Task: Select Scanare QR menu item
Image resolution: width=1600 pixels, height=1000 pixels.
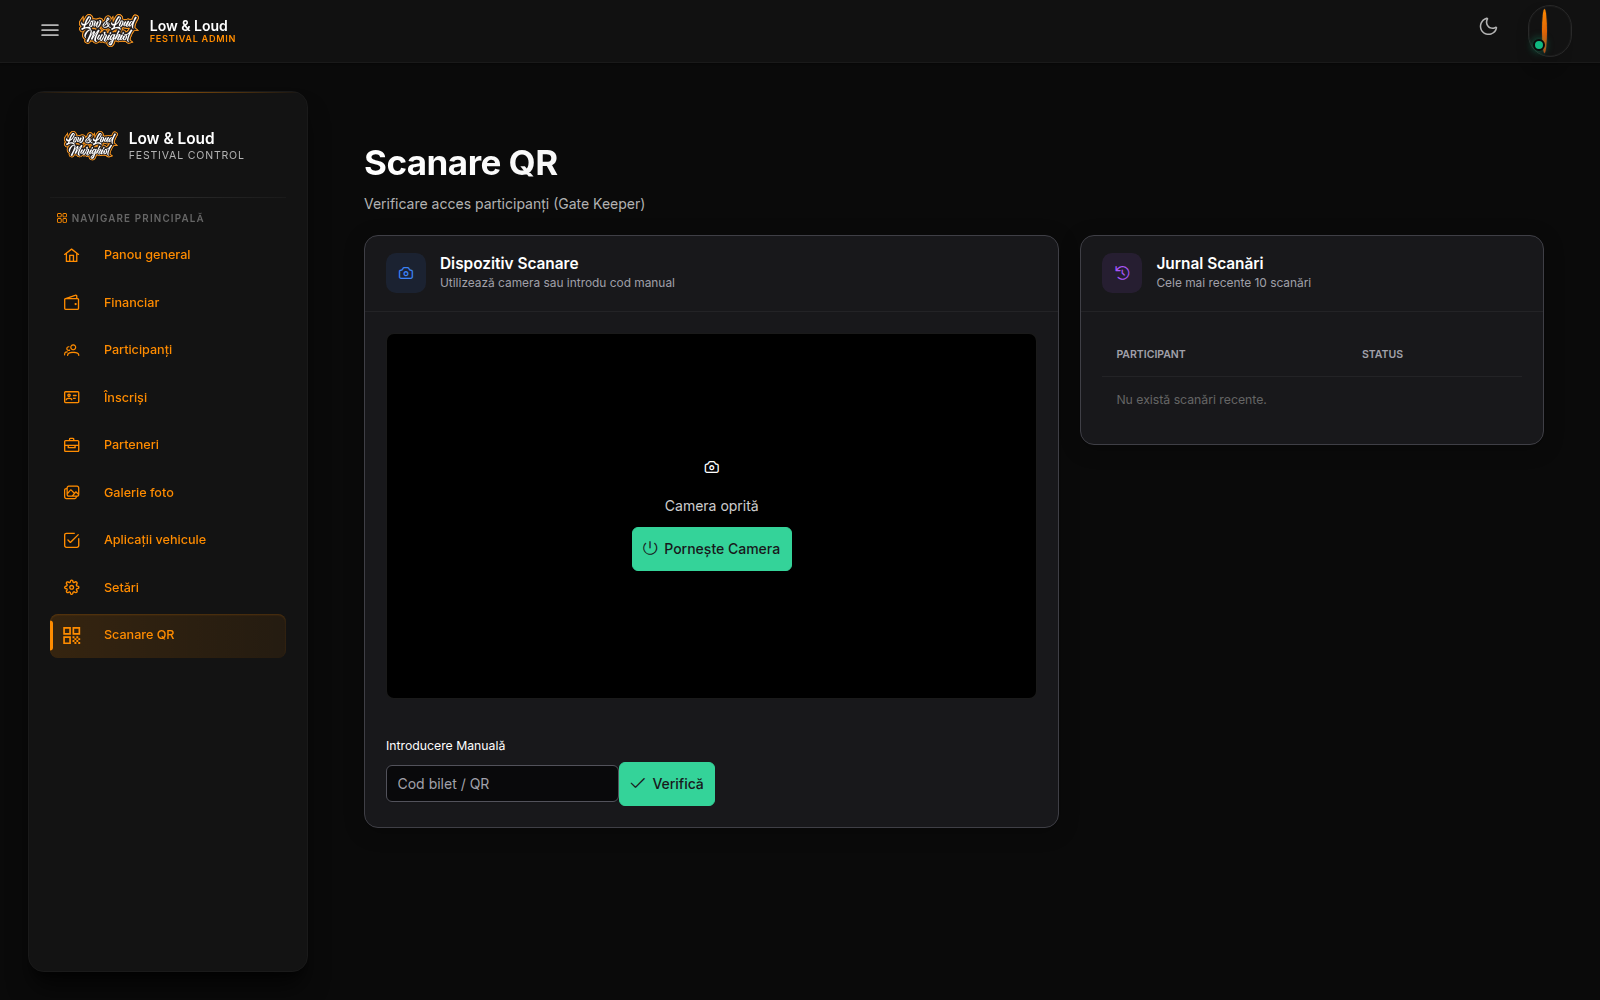Action: click(x=168, y=635)
